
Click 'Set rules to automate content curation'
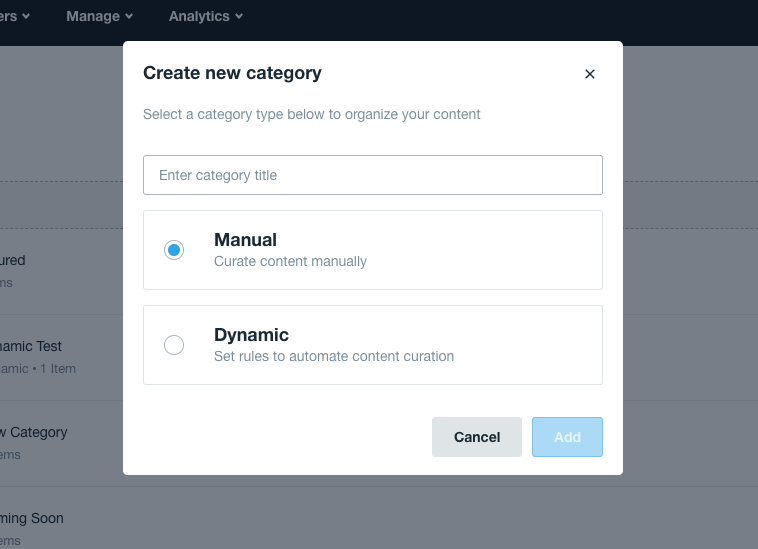click(x=334, y=356)
